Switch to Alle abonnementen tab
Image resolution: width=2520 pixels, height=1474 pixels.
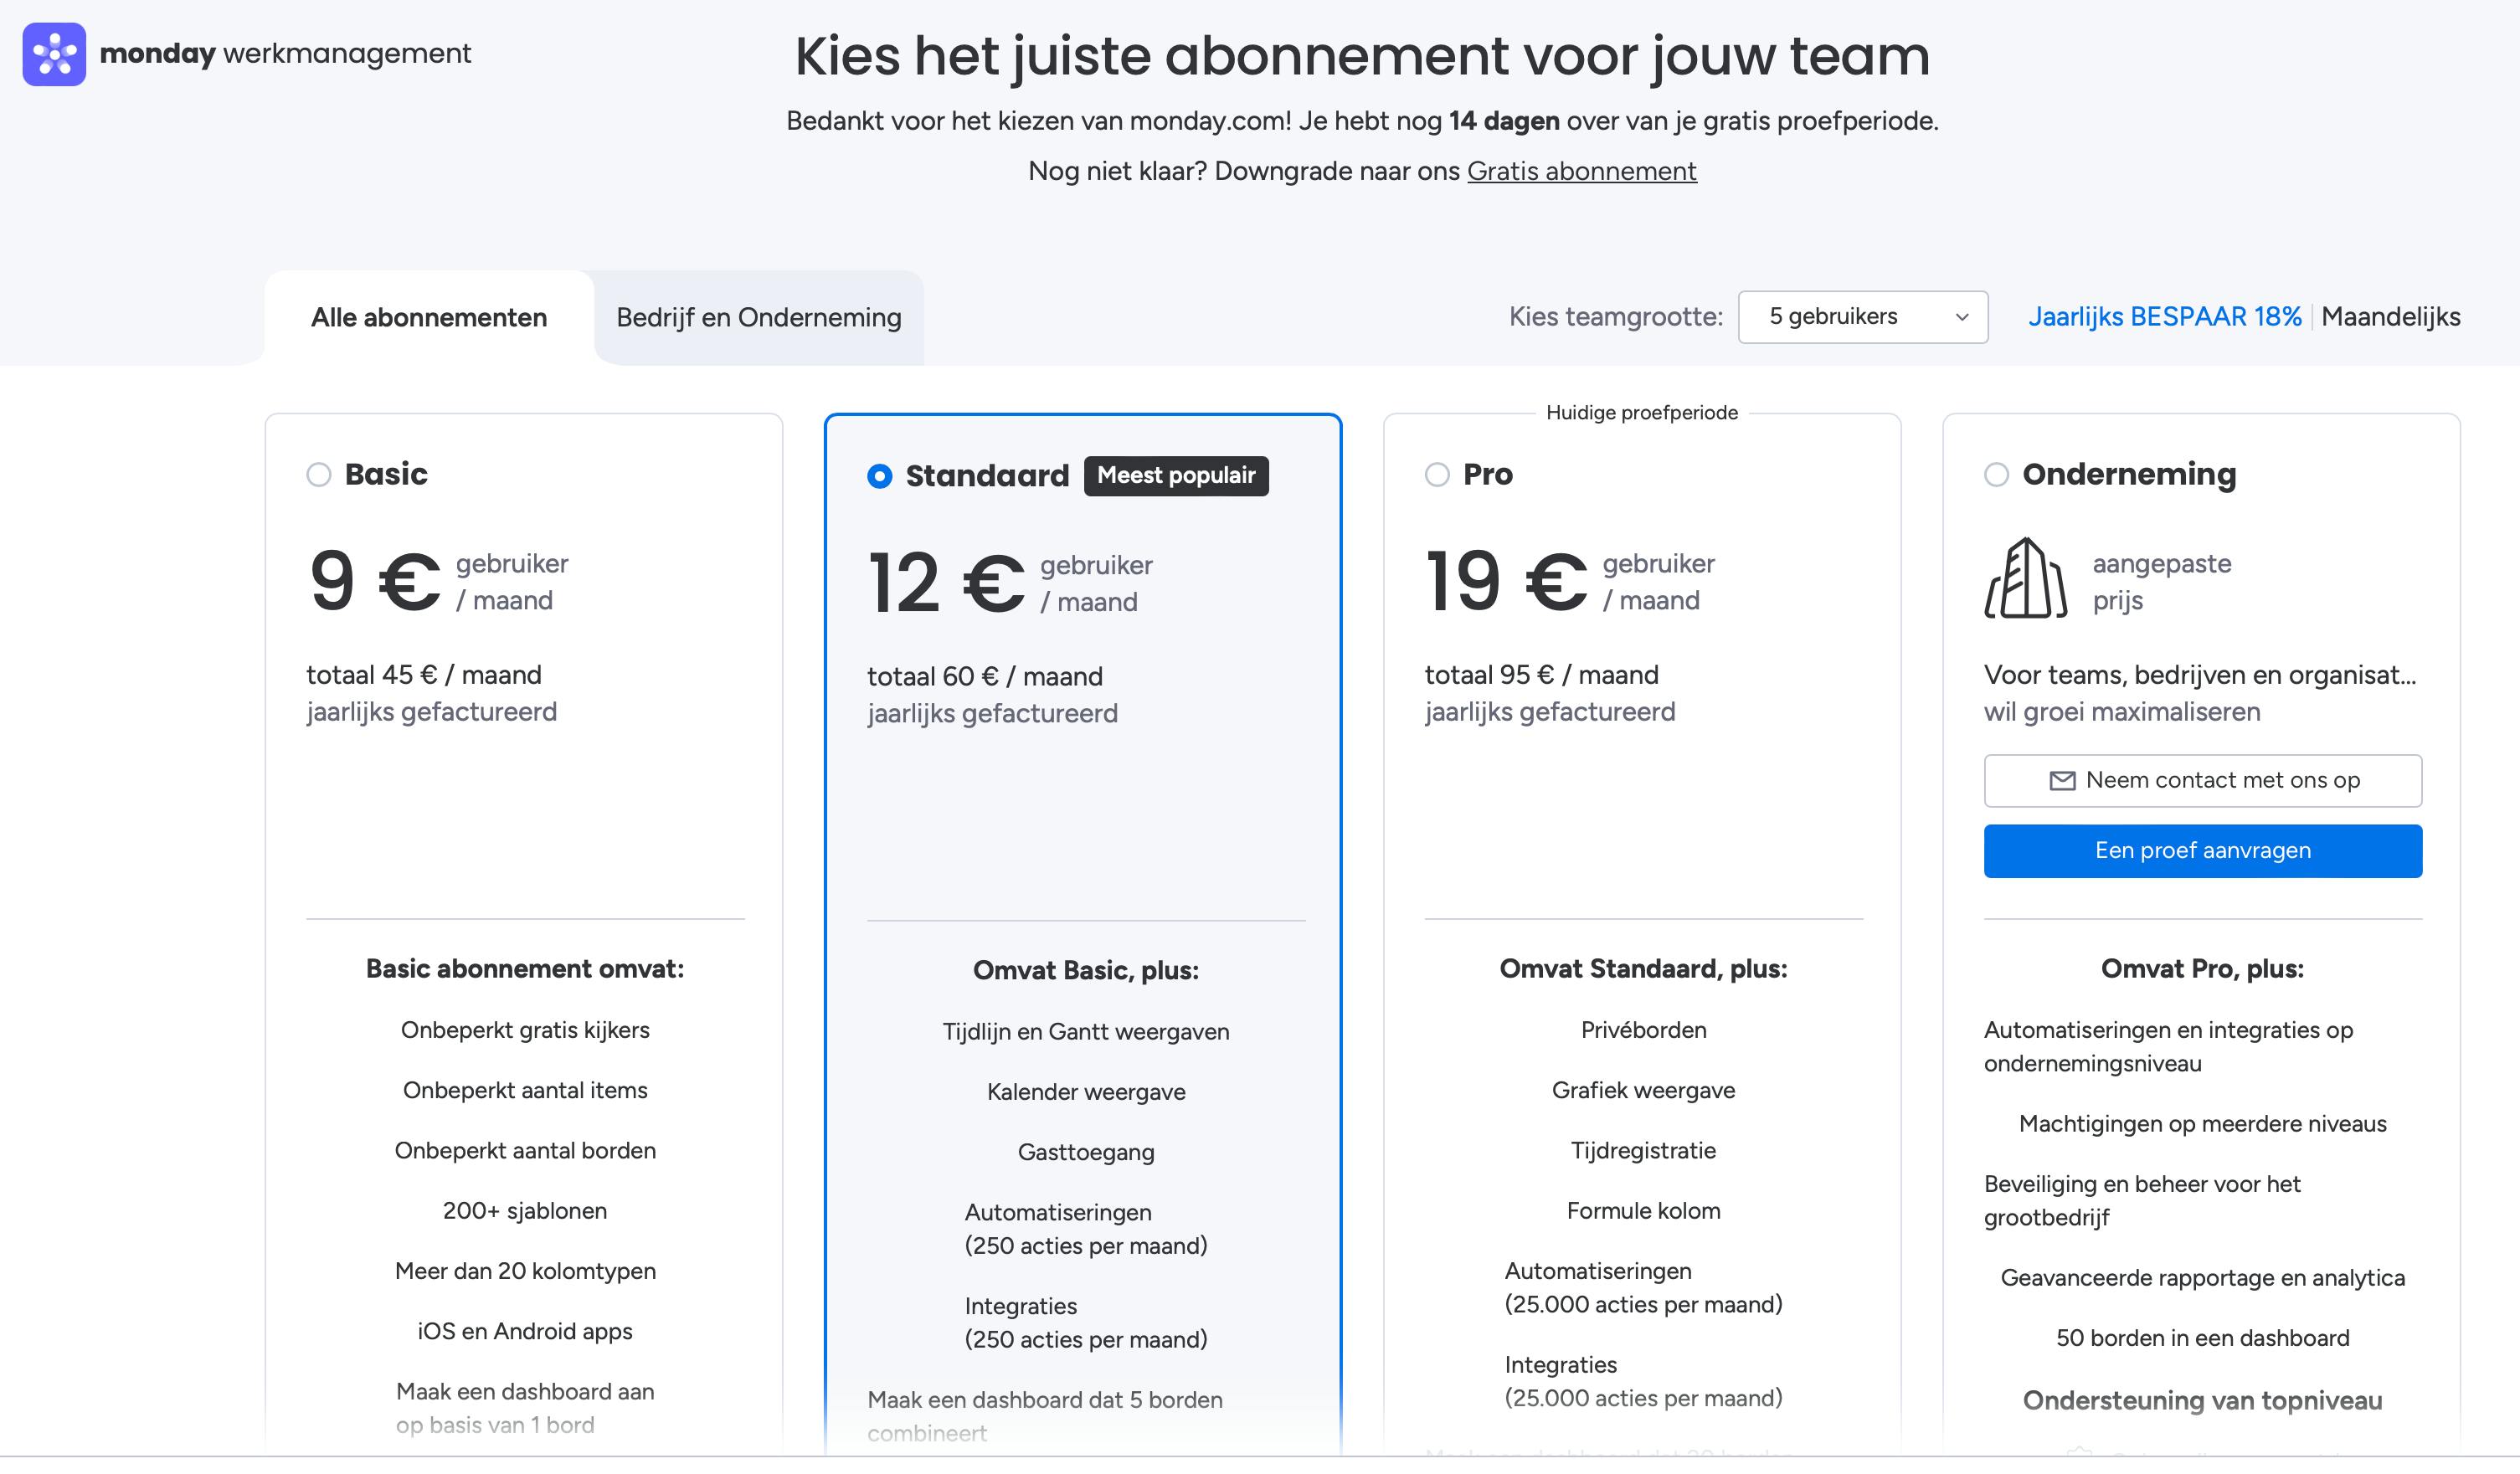click(429, 318)
